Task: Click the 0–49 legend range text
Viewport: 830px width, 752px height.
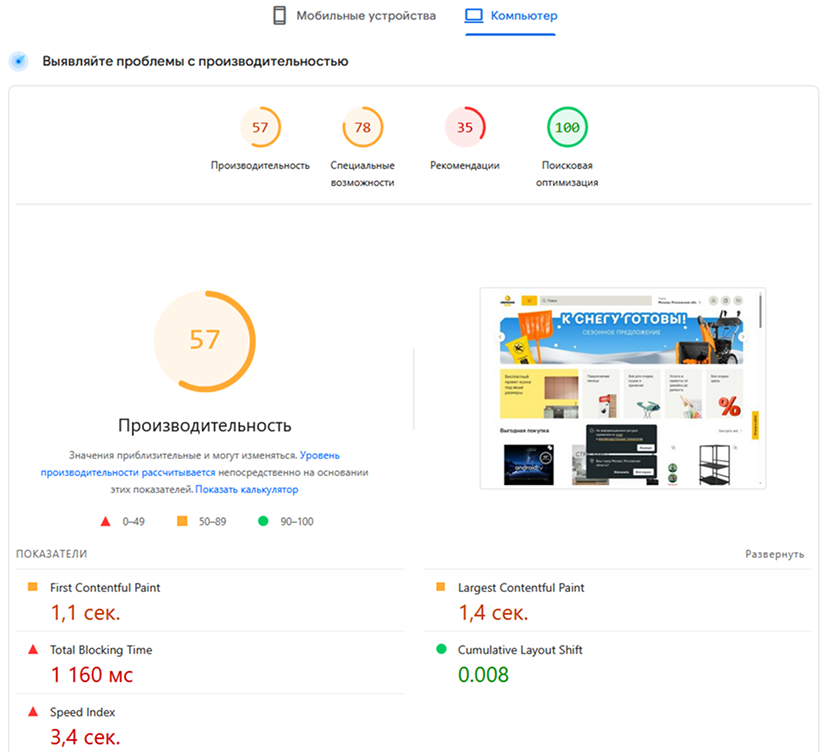Action: 133,522
